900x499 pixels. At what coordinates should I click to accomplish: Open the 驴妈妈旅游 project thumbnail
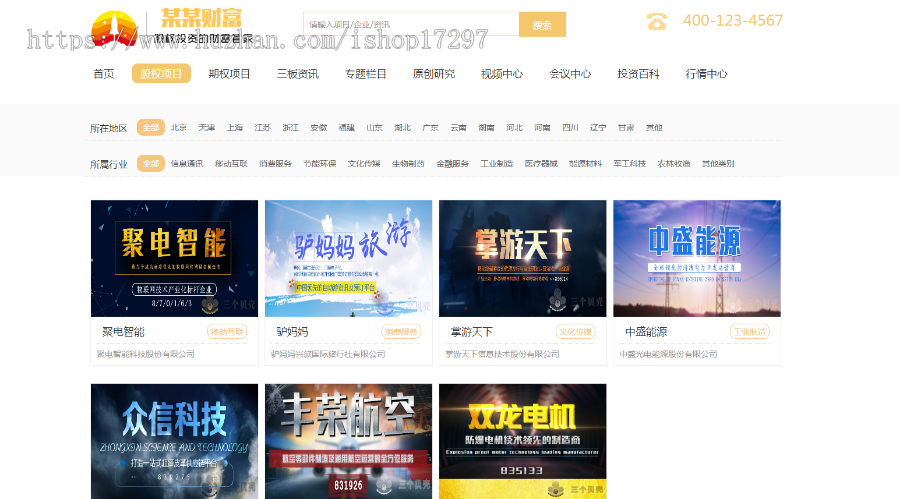pyautogui.click(x=348, y=258)
